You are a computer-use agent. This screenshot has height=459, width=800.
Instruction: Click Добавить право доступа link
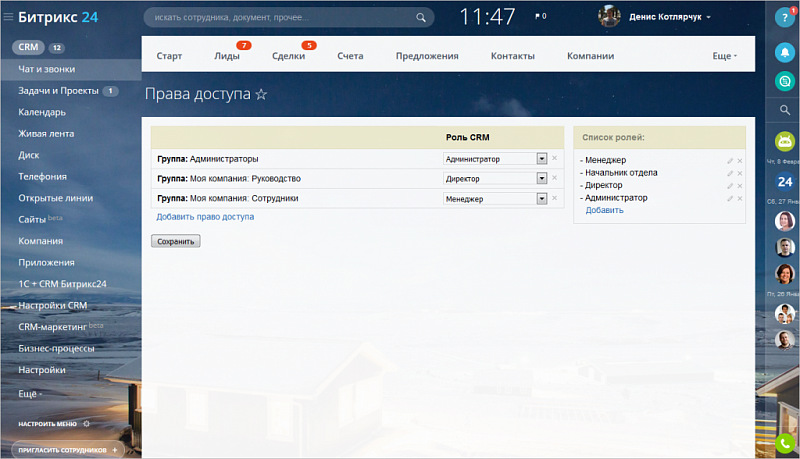point(205,217)
